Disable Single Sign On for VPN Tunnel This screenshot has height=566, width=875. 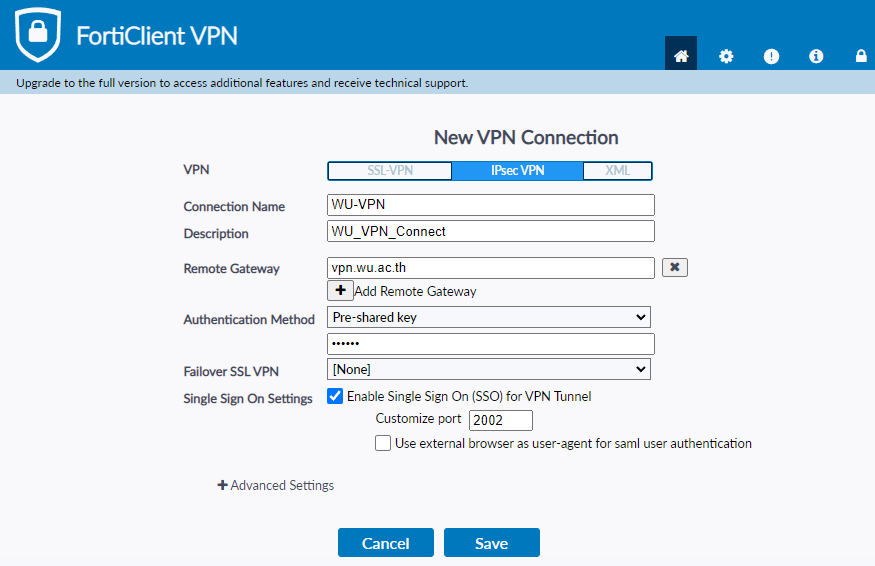[335, 396]
